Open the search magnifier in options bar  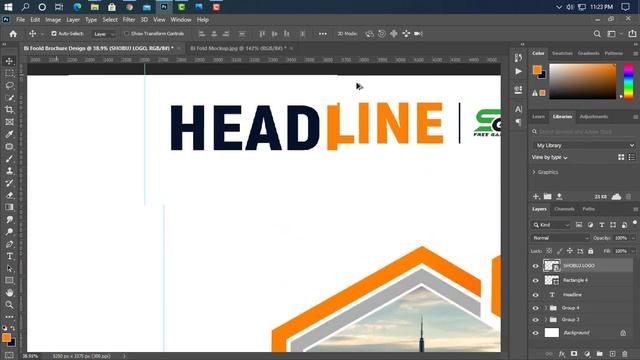[x=597, y=34]
